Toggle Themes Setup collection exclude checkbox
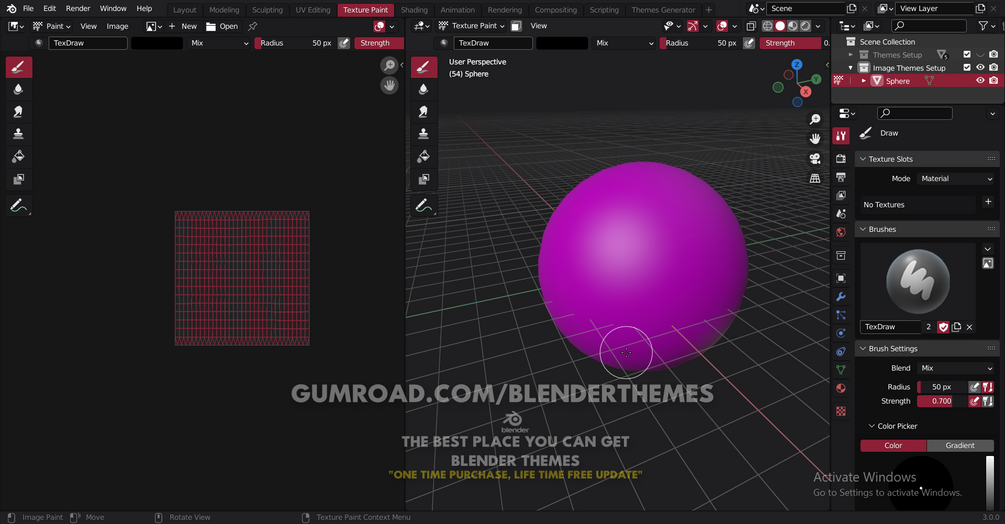The image size is (1005, 524). pyautogui.click(x=967, y=54)
